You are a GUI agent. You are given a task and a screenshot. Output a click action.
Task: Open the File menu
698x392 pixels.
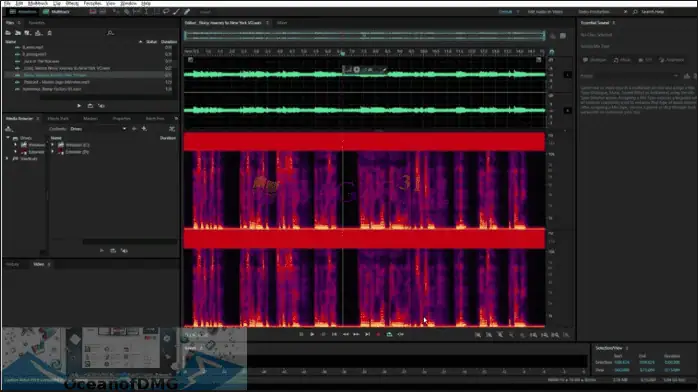[8, 3]
